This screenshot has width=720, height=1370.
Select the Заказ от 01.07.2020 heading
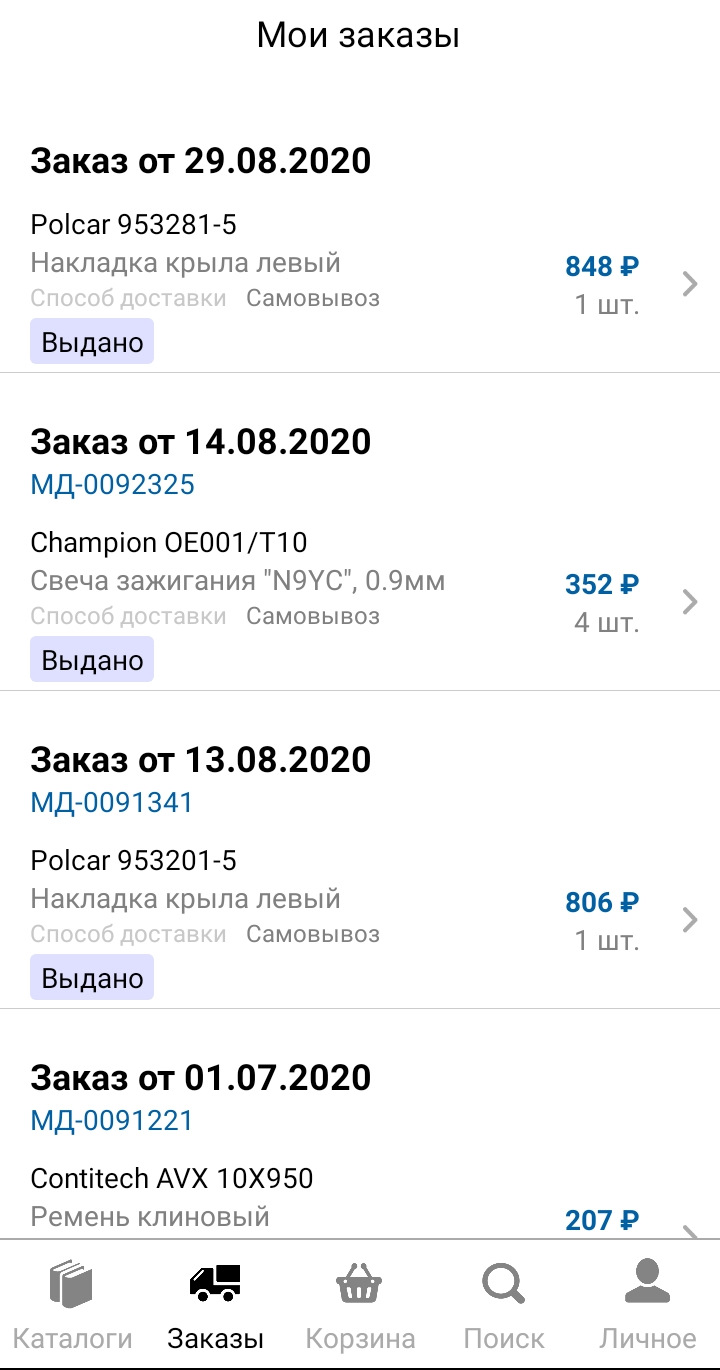point(201,1077)
